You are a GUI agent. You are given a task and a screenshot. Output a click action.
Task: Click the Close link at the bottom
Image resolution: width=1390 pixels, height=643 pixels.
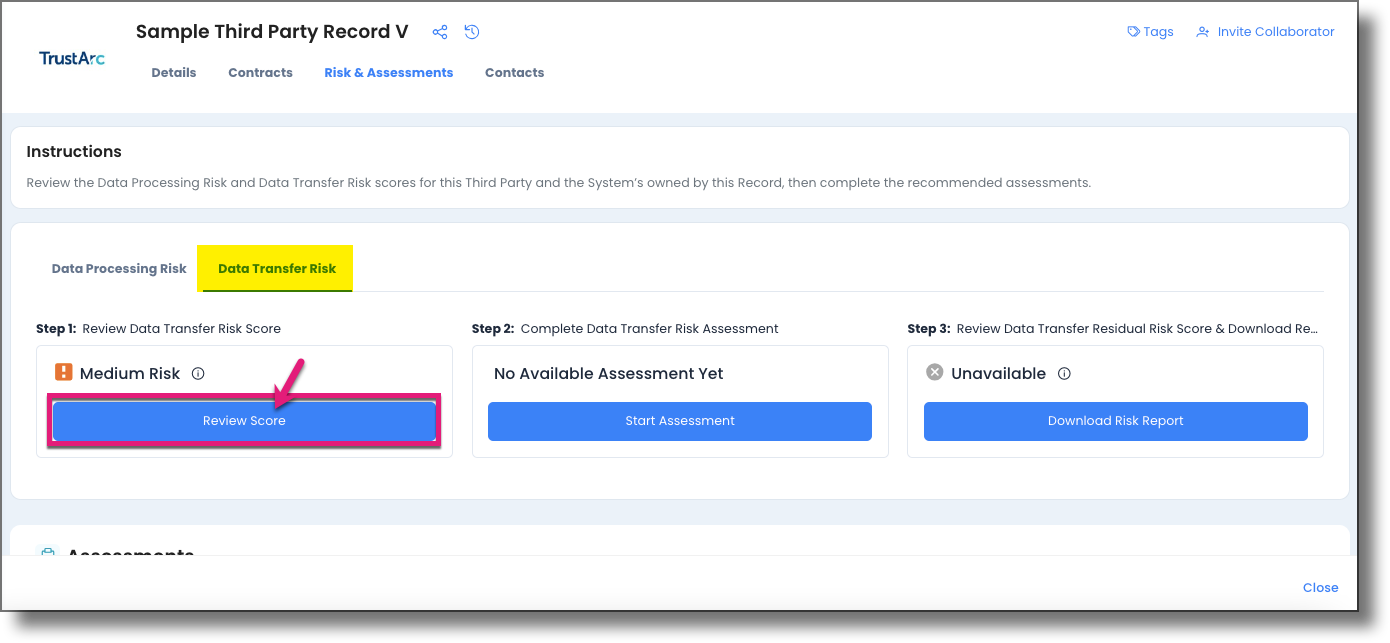pos(1320,587)
